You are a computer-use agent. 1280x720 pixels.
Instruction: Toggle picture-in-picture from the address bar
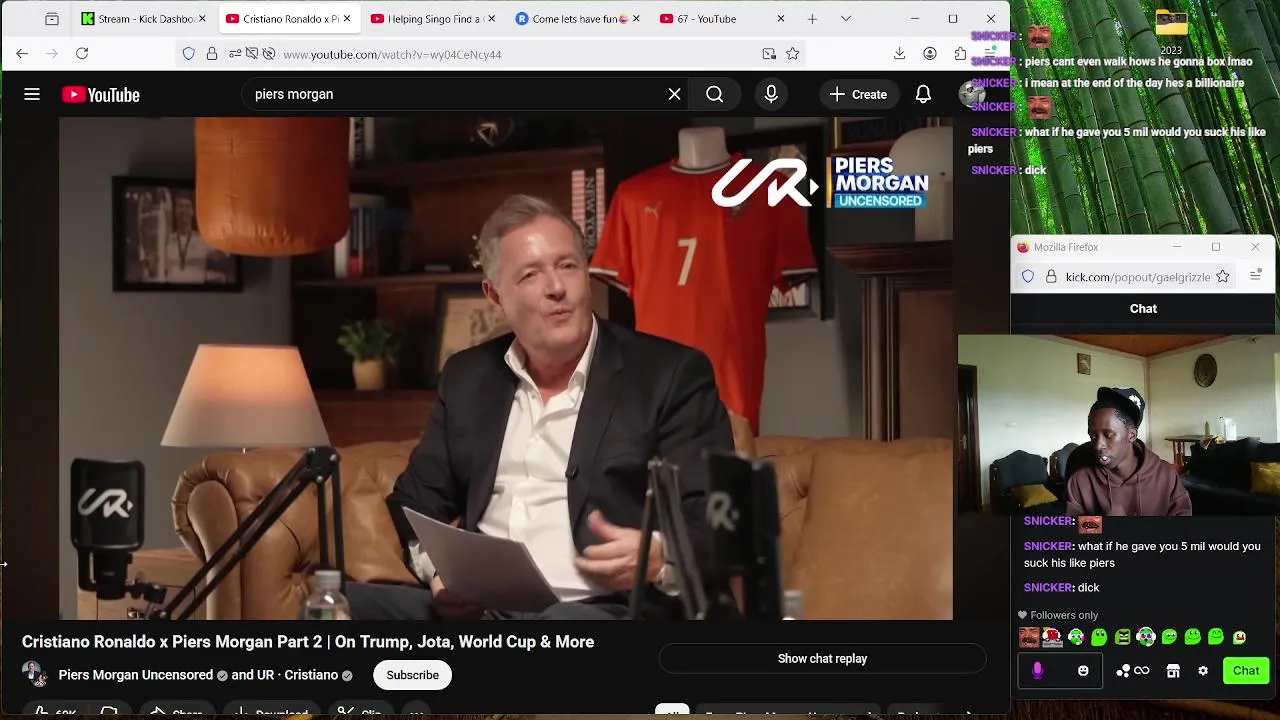coord(769,54)
